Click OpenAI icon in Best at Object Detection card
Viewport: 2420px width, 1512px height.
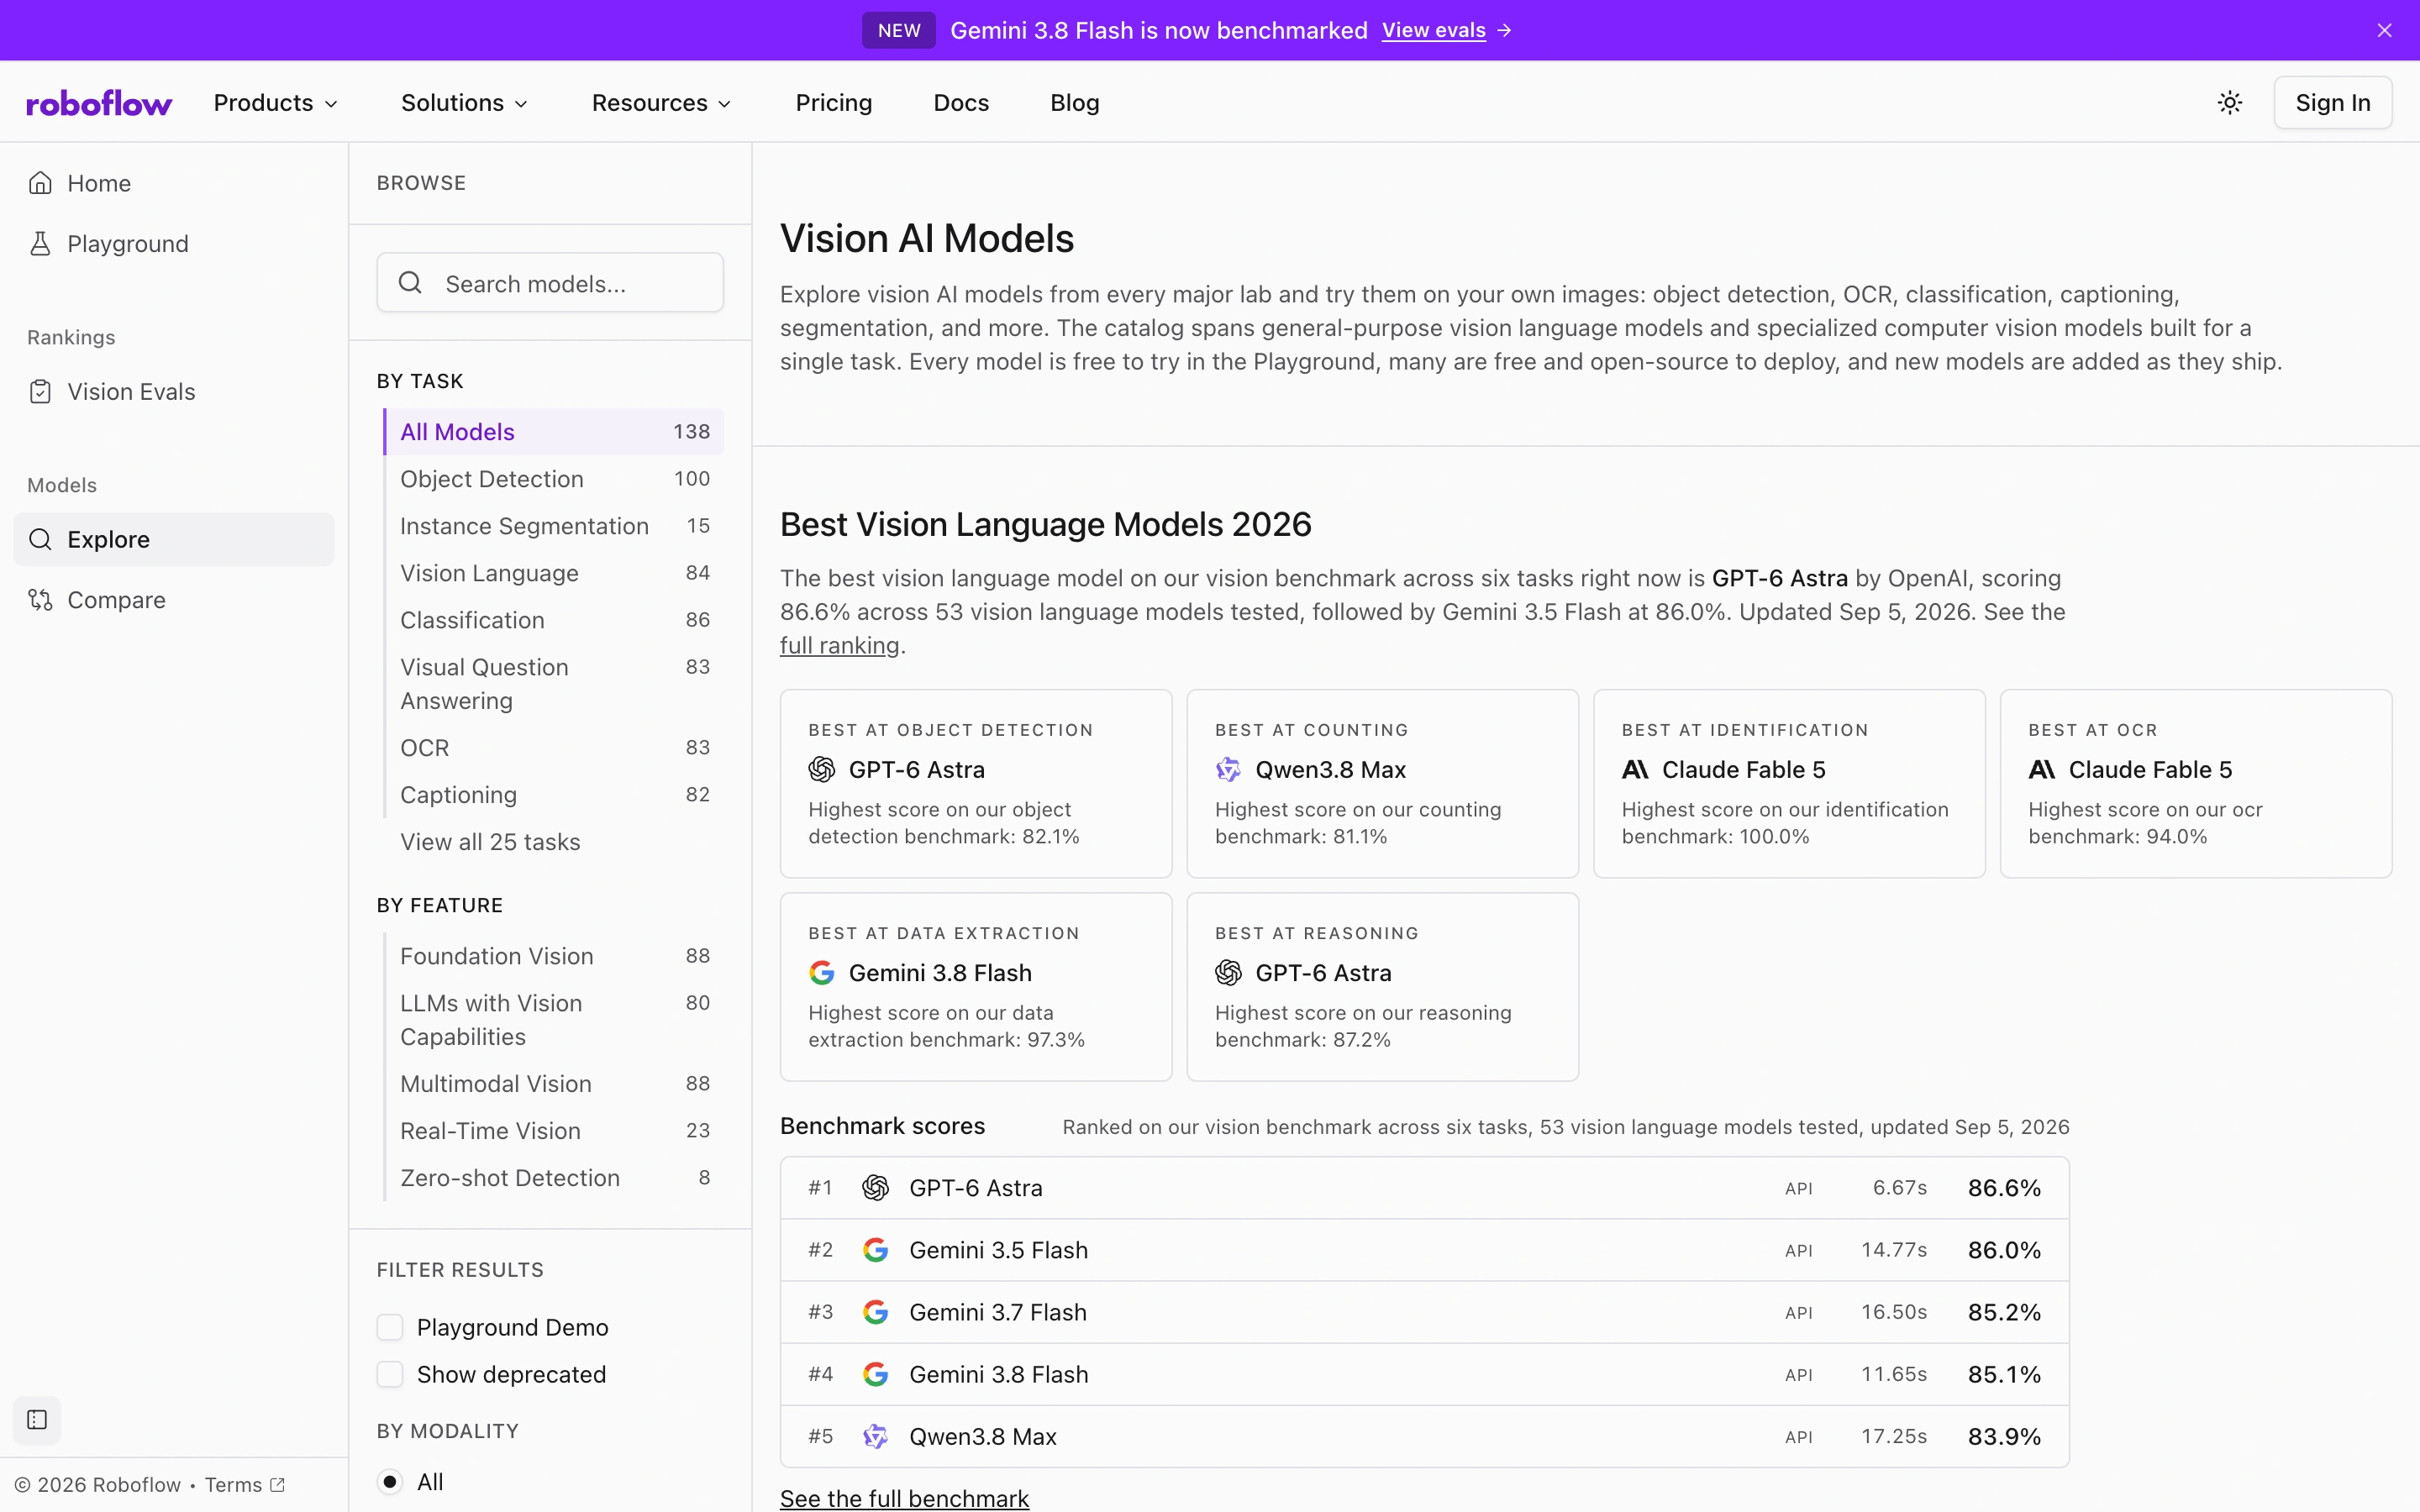point(822,770)
